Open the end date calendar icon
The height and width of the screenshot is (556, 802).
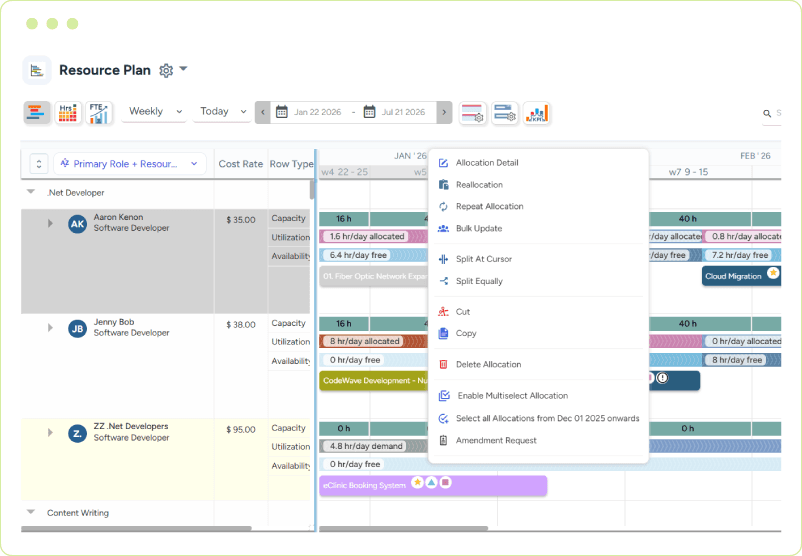coord(369,112)
